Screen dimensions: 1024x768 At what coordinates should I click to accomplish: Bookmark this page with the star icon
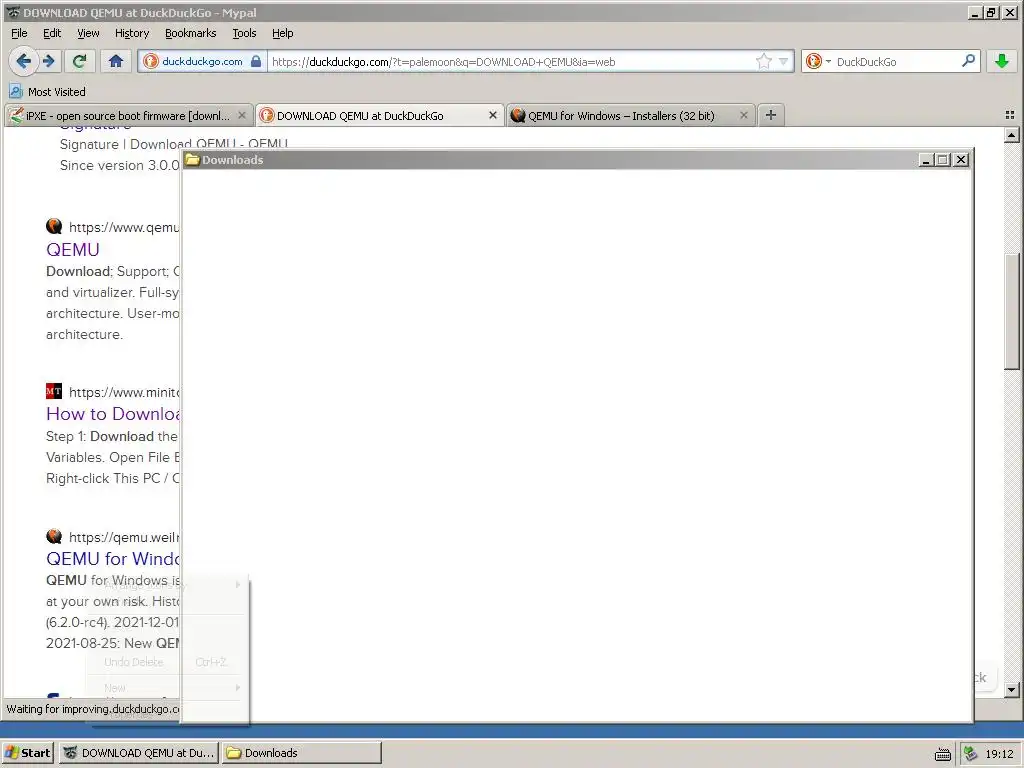tap(763, 61)
